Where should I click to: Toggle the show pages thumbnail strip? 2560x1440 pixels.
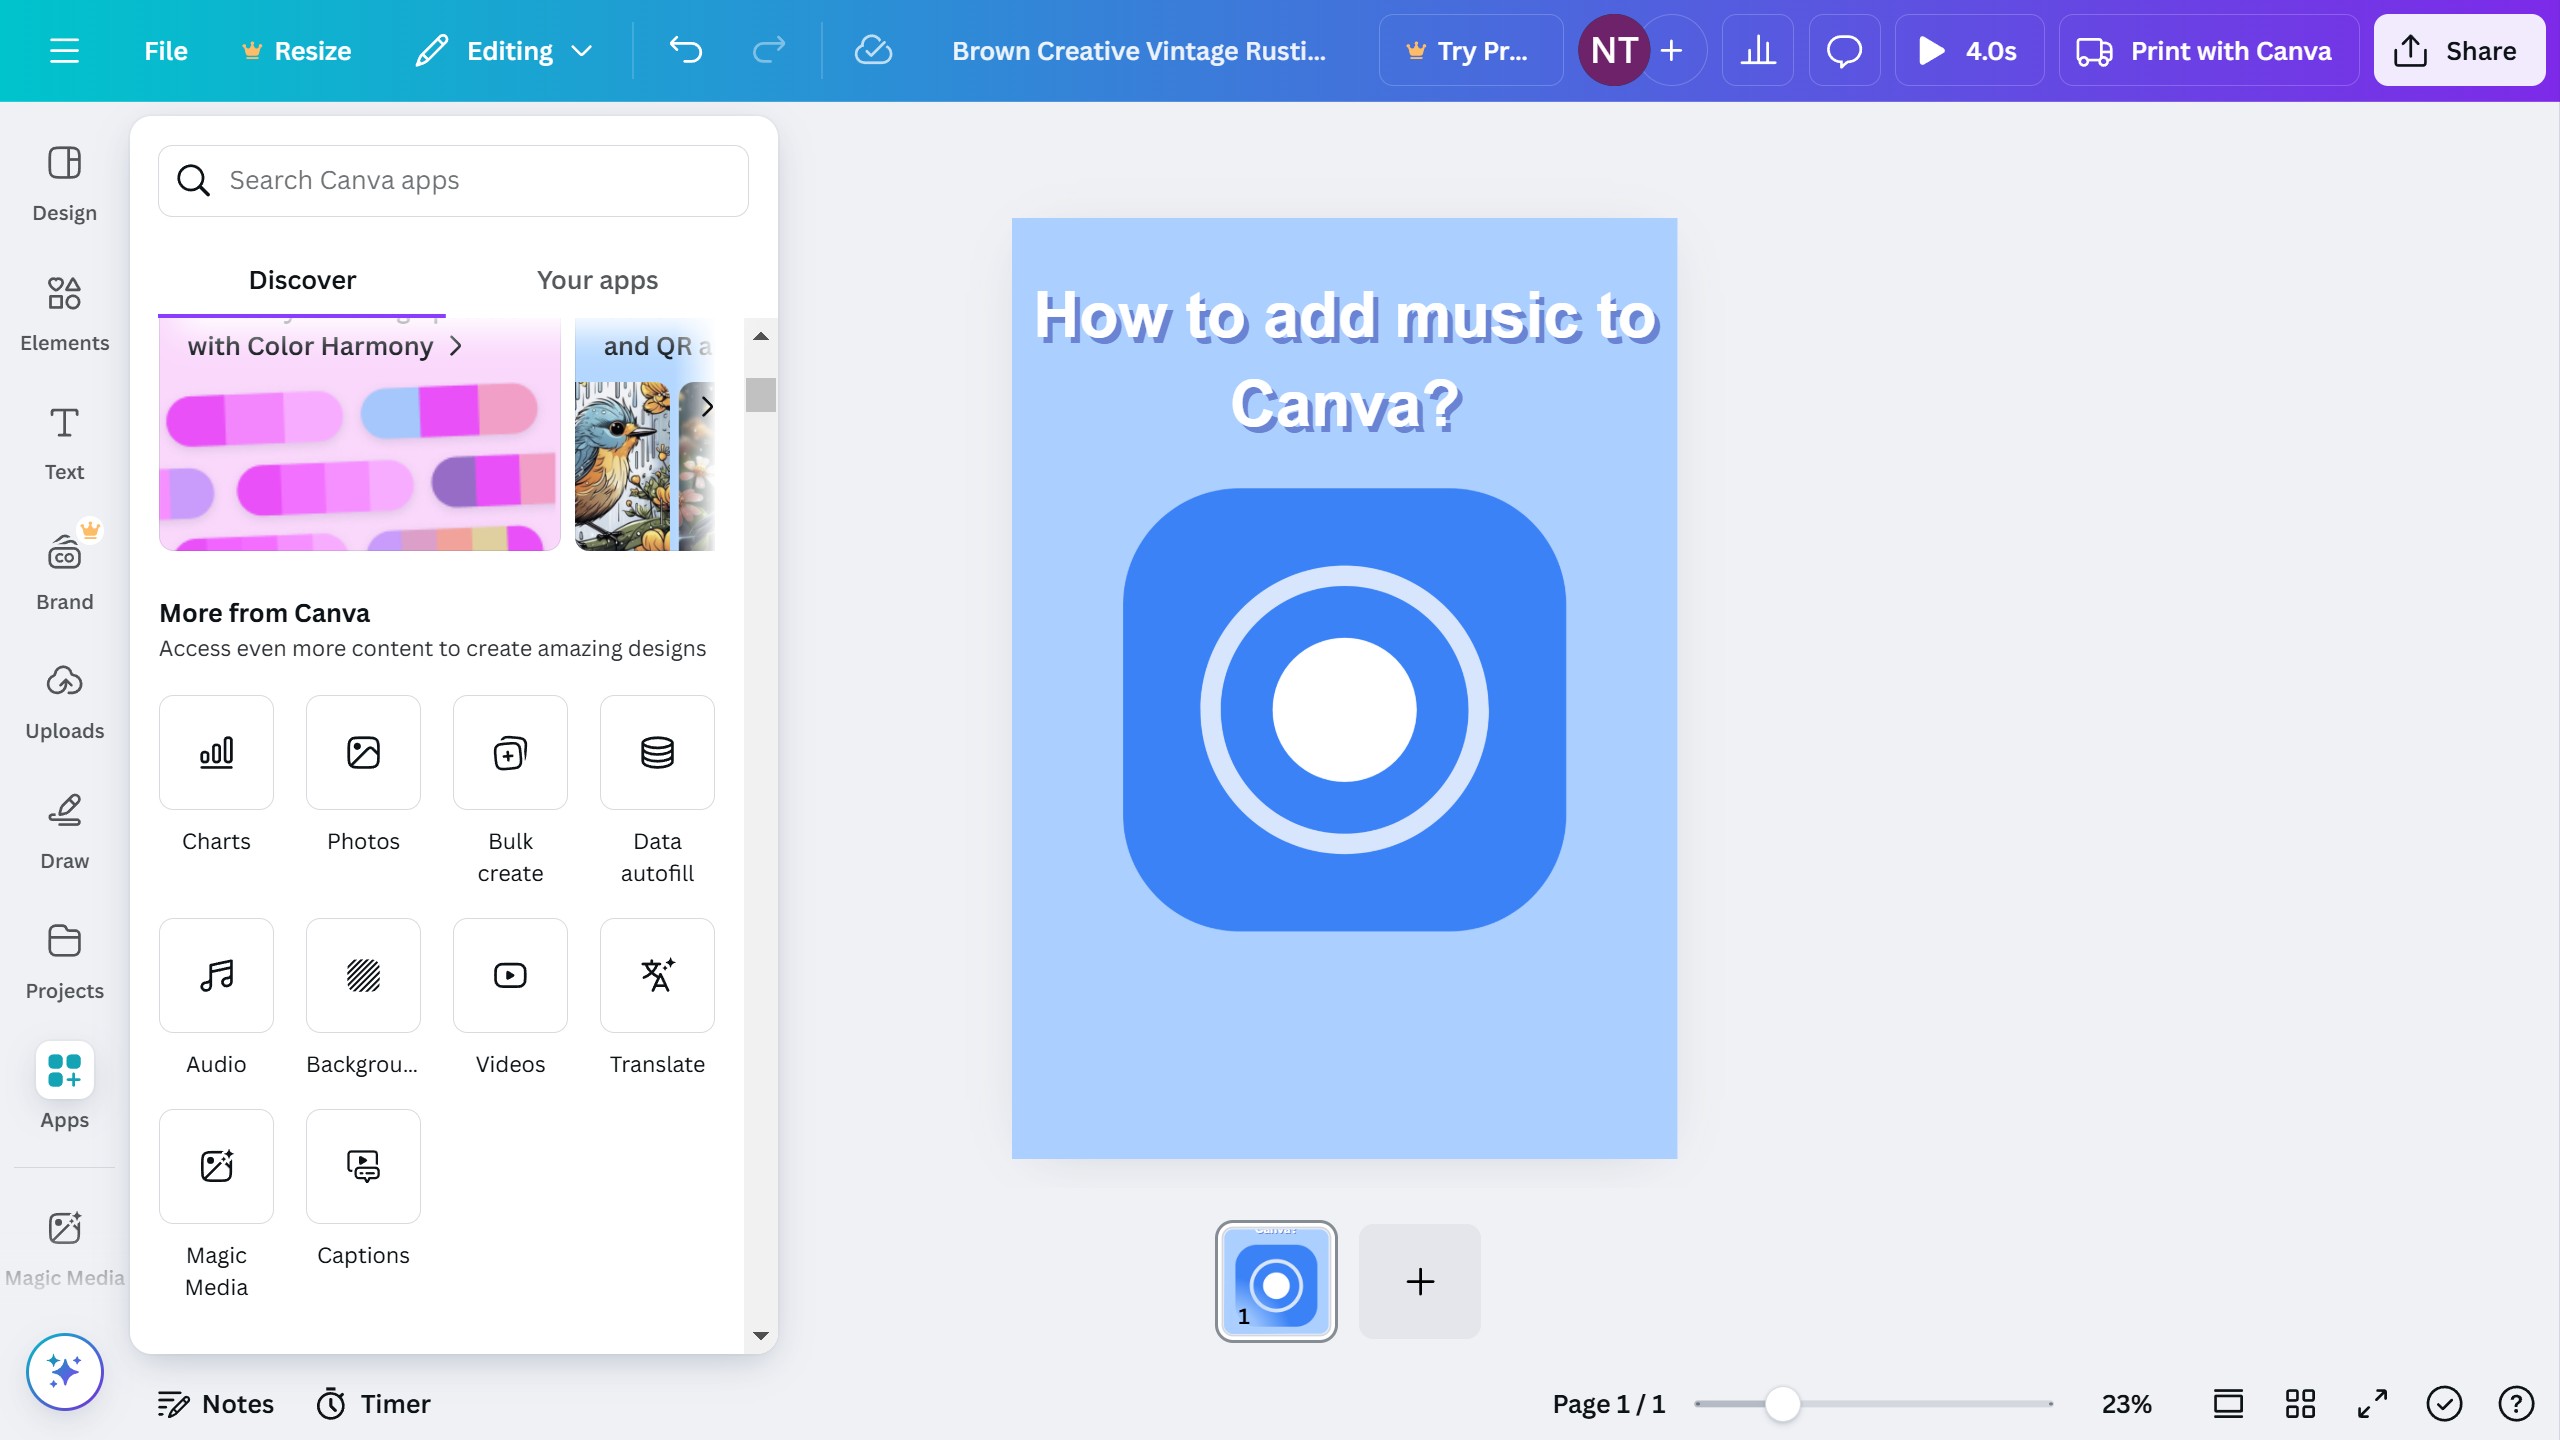coord(2228,1403)
